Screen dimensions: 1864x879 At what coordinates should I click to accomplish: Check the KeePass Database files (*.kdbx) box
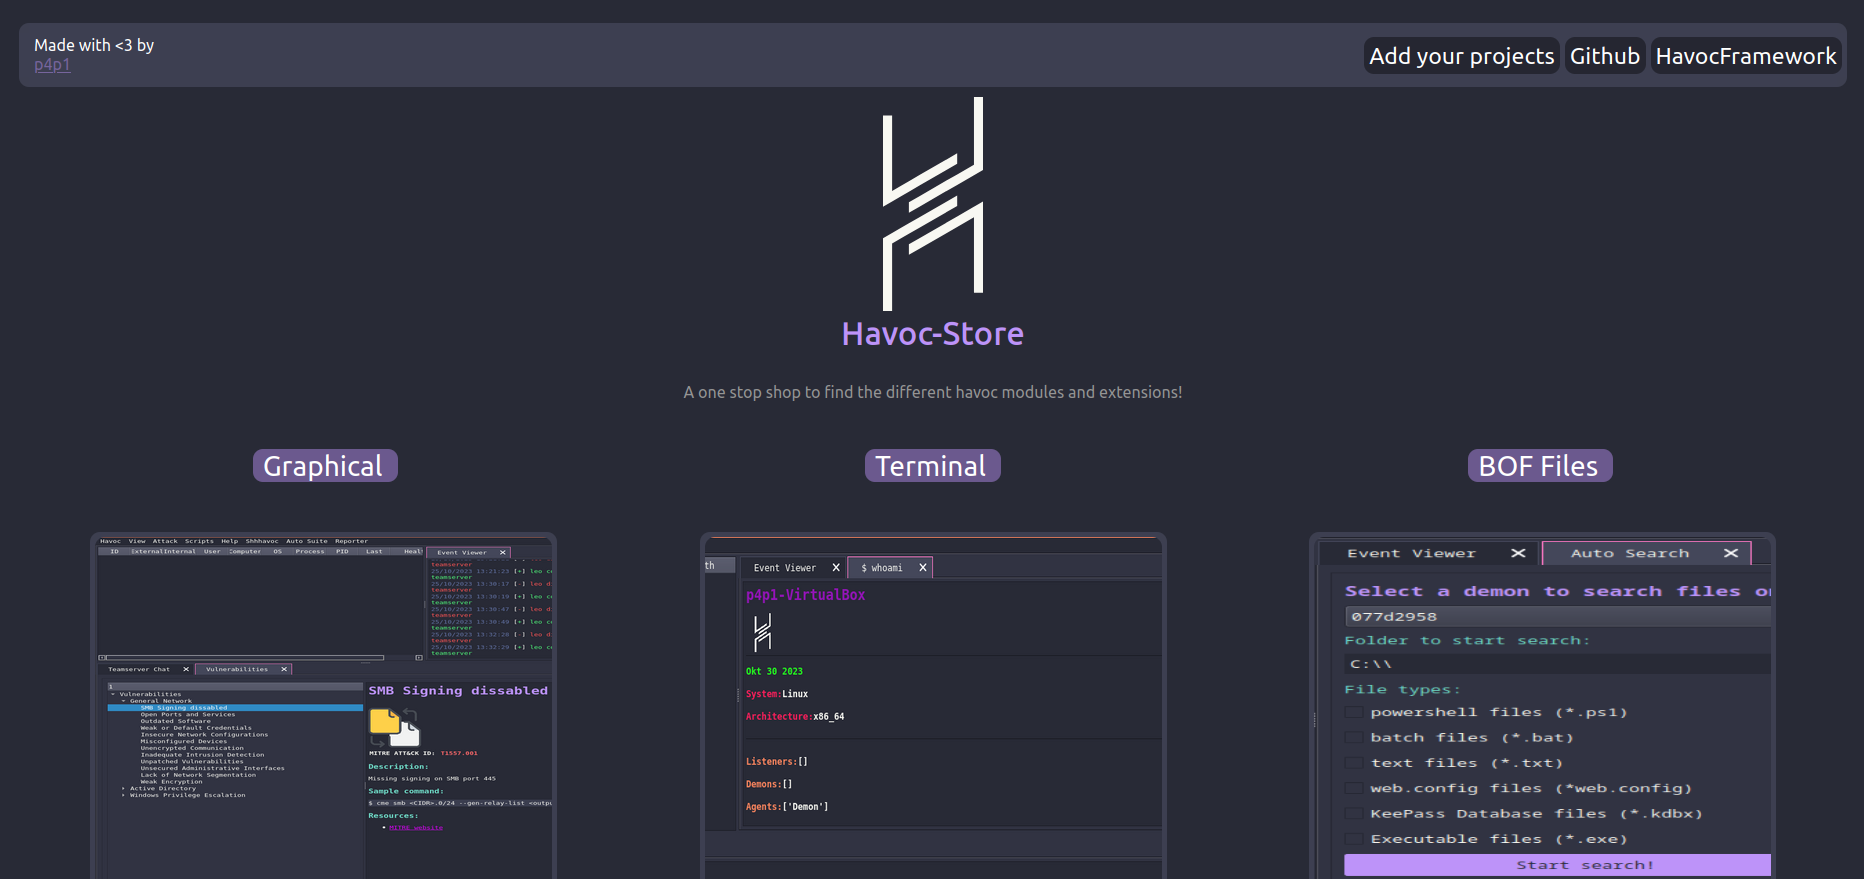(x=1354, y=814)
